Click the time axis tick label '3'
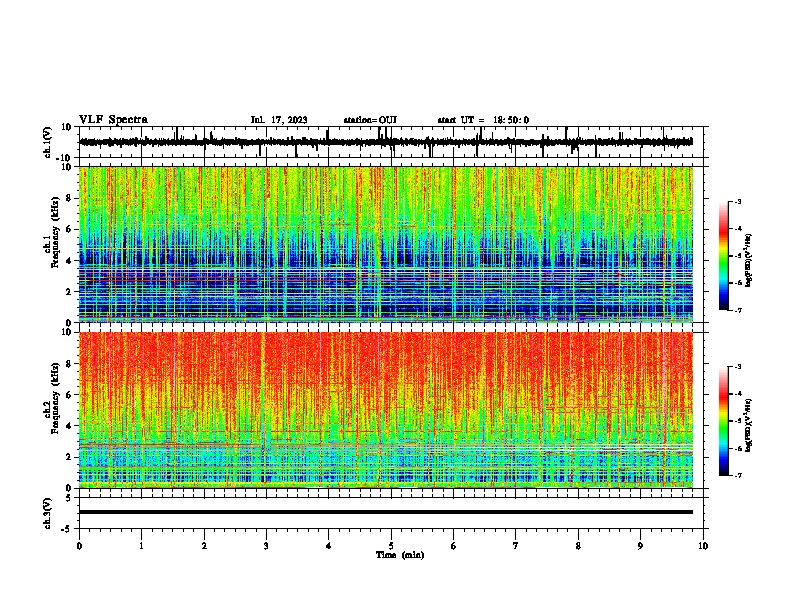 [266, 546]
